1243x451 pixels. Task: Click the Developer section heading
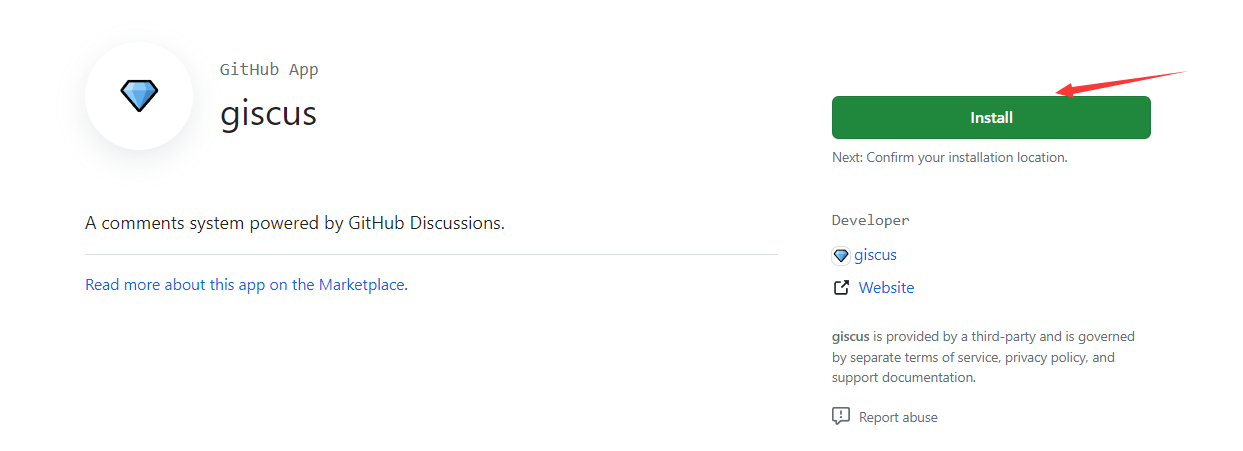(x=870, y=220)
